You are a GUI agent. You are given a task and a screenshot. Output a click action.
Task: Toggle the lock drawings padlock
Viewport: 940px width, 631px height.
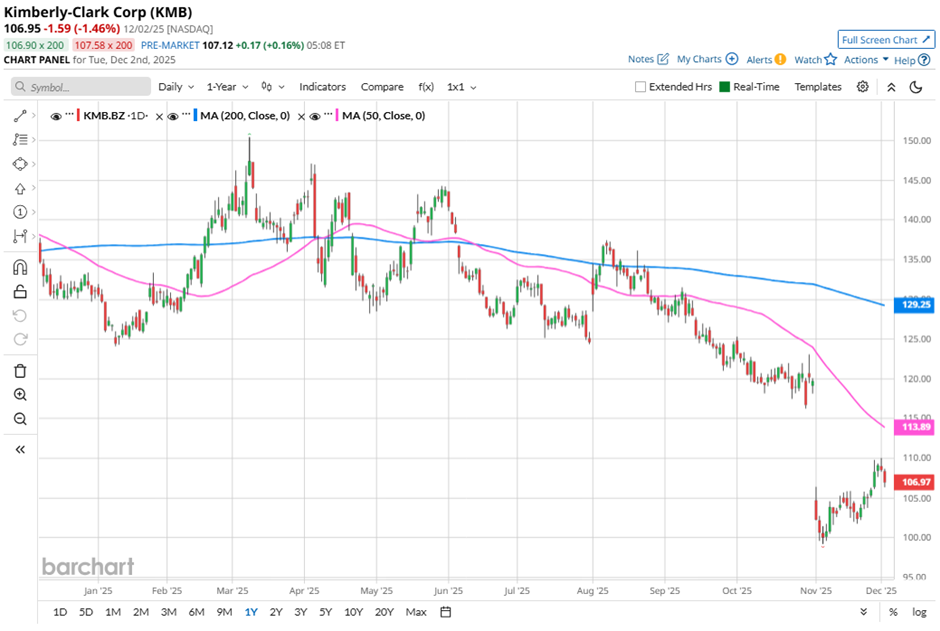20,292
